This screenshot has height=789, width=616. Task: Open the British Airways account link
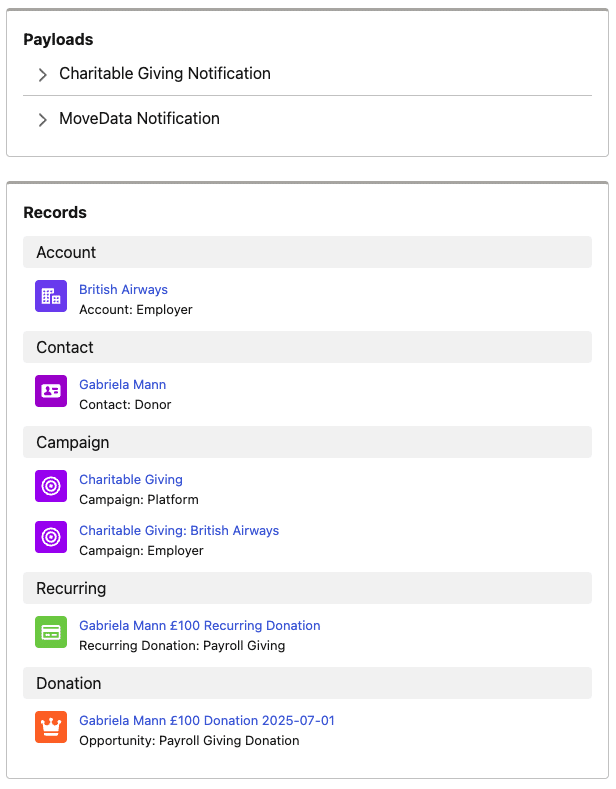coord(123,289)
